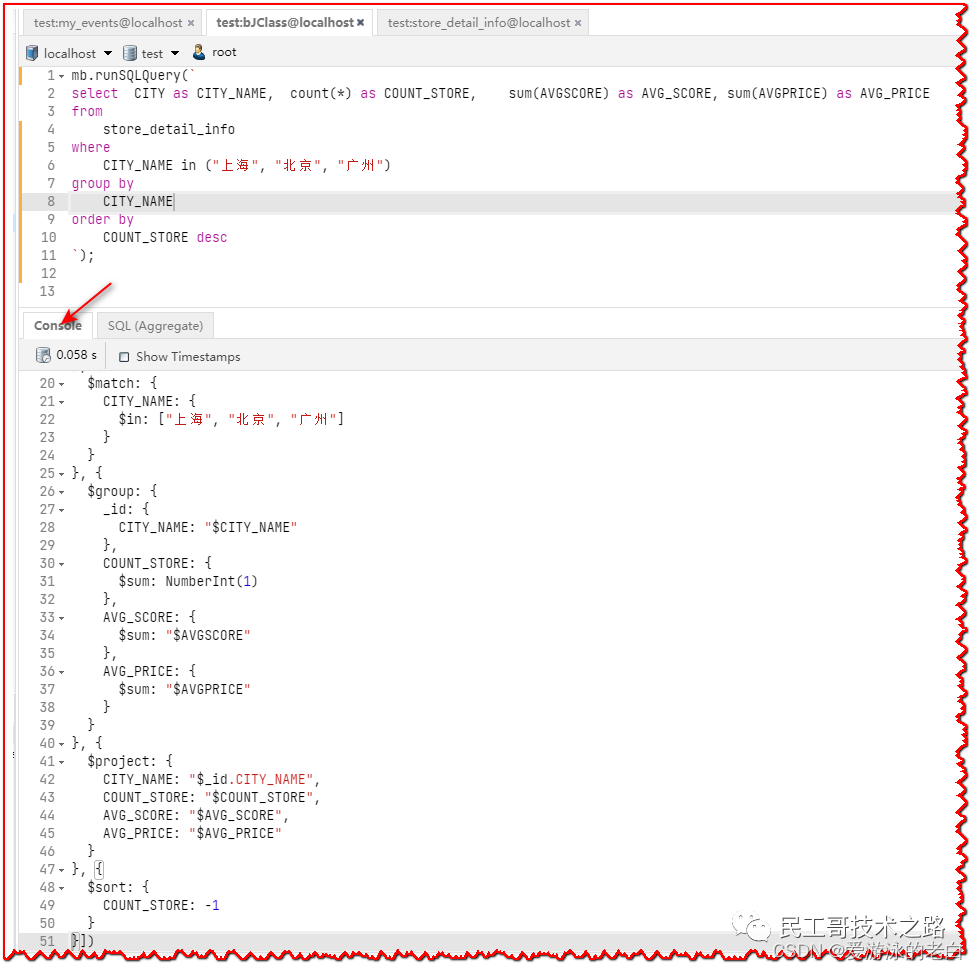Click the root user label
Image resolution: width=977 pixels, height=970 pixels.
pos(224,52)
